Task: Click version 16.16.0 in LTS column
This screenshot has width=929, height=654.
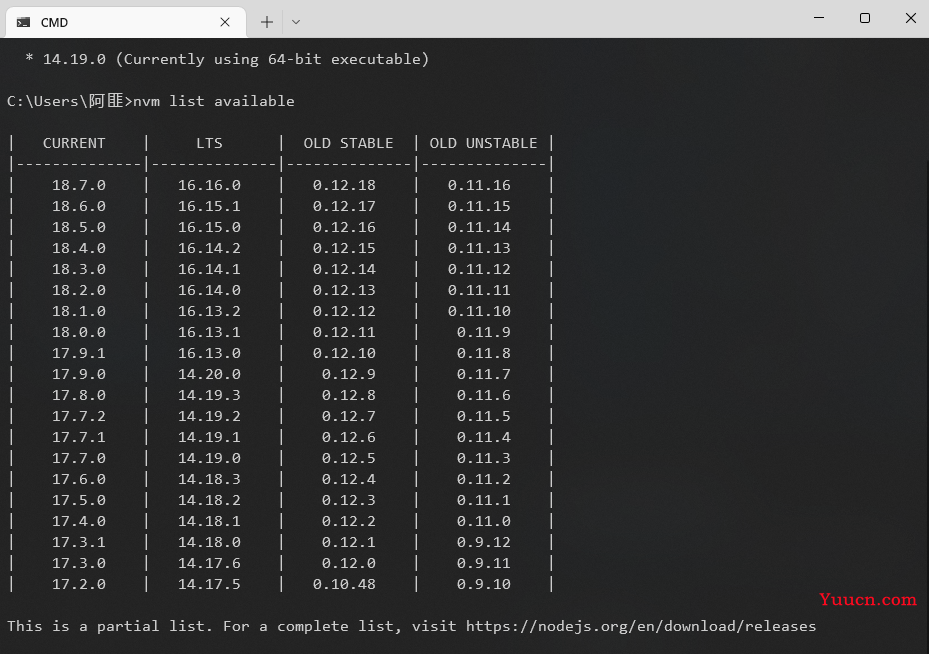Action: tap(210, 185)
